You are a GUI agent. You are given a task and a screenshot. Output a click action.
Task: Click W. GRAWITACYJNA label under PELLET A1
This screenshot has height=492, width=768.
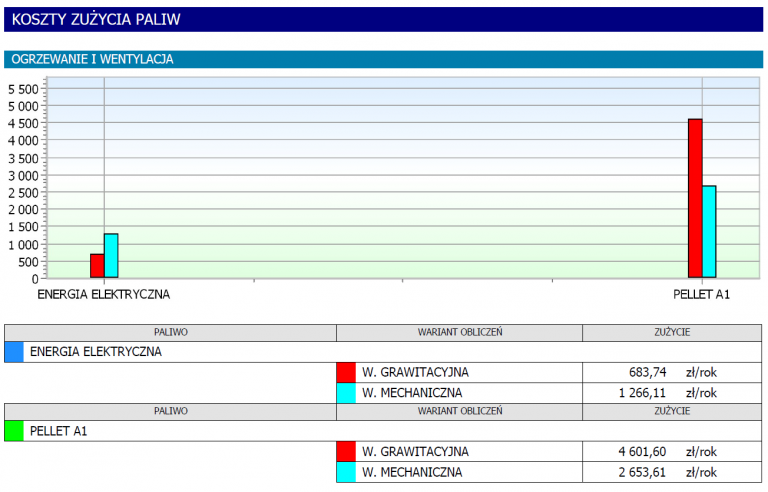[x=415, y=452]
